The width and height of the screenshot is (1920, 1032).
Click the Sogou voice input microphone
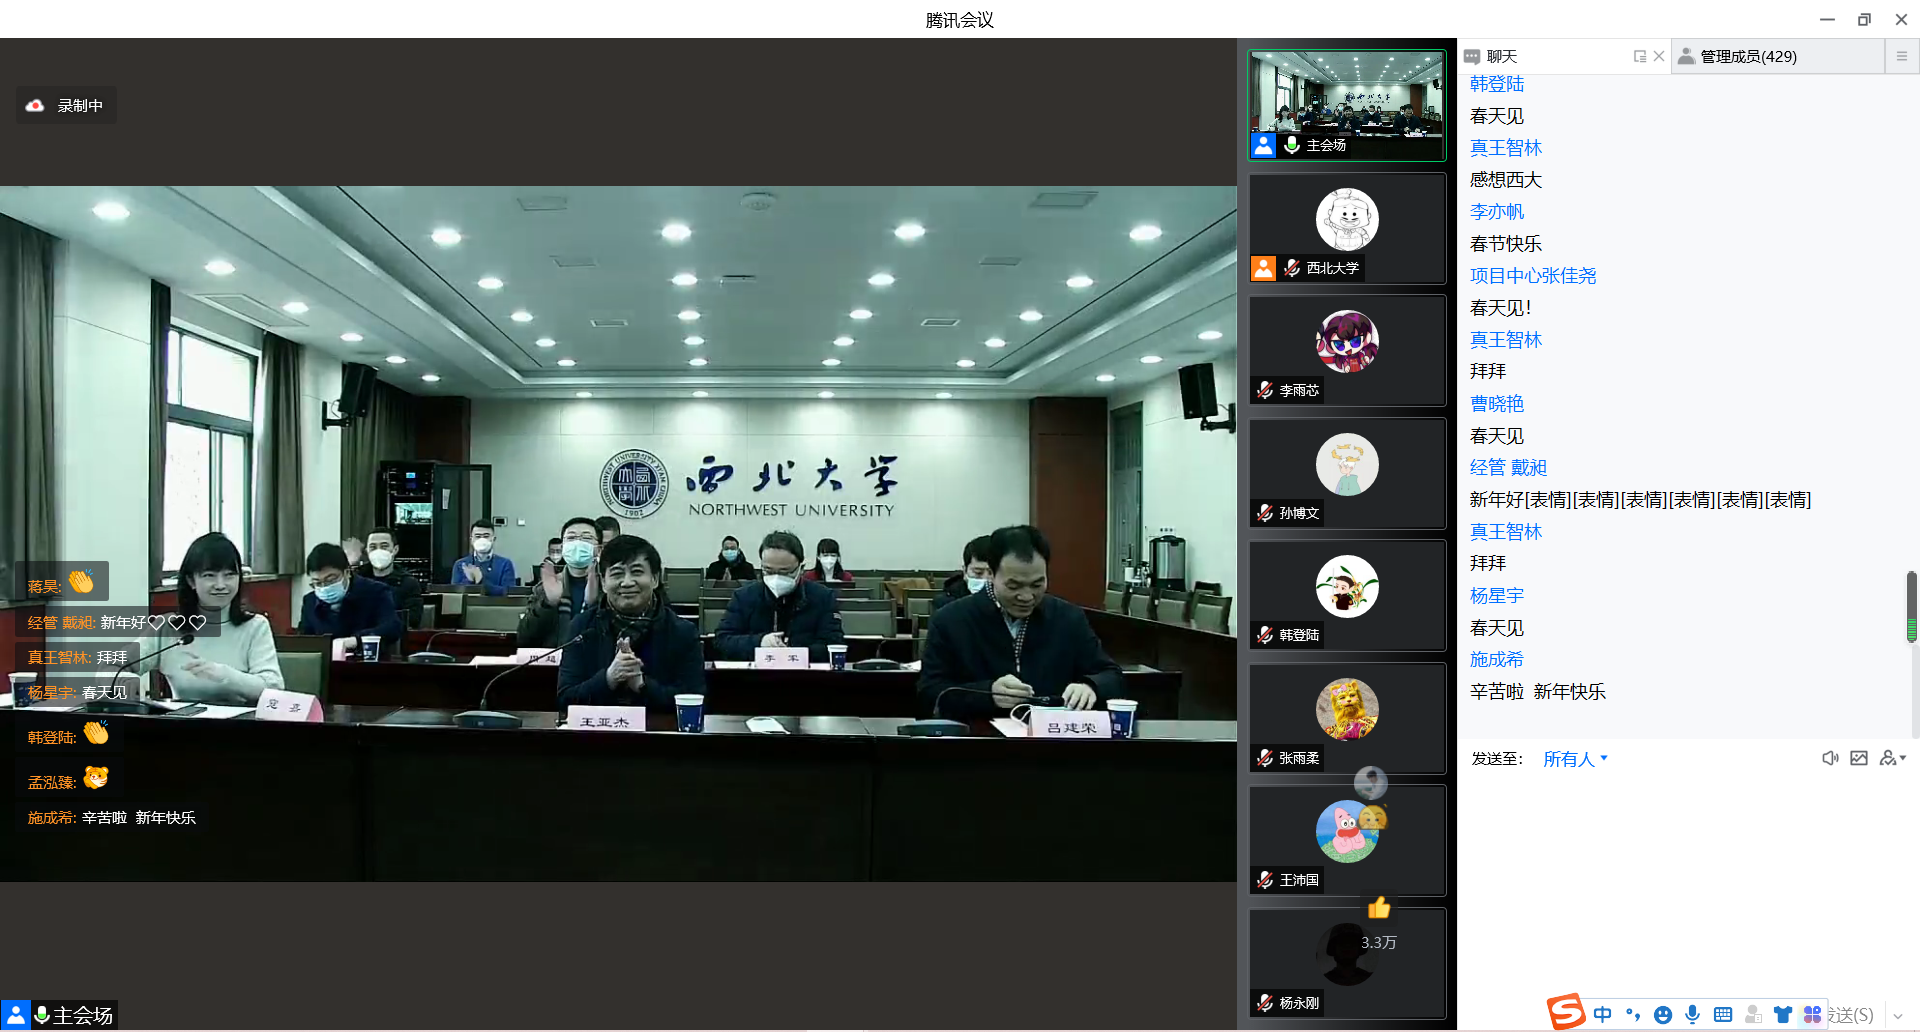tap(1692, 1015)
